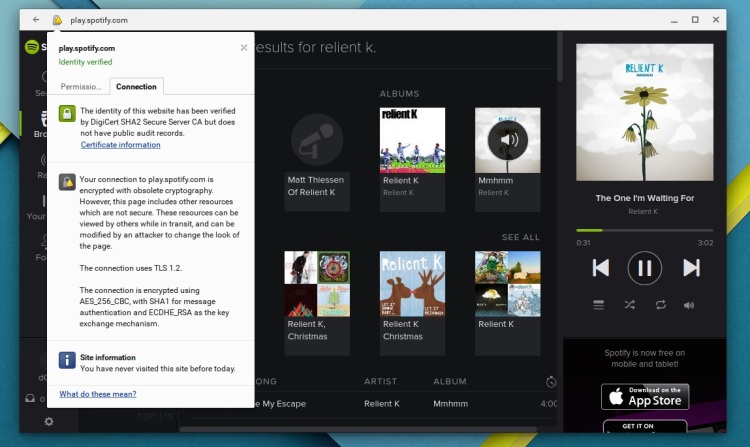Image resolution: width=750 pixels, height=447 pixels.
Task: Minimize the browser window
Action: click(674, 20)
